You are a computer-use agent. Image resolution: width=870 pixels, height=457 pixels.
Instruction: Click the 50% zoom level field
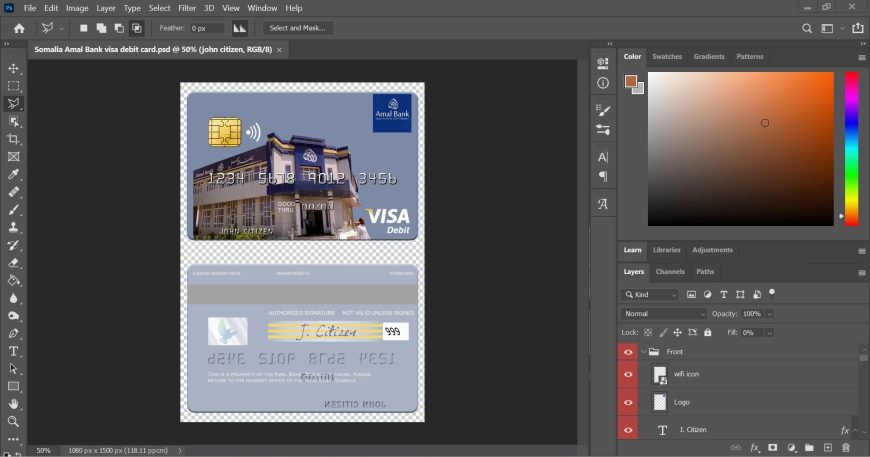click(43, 450)
